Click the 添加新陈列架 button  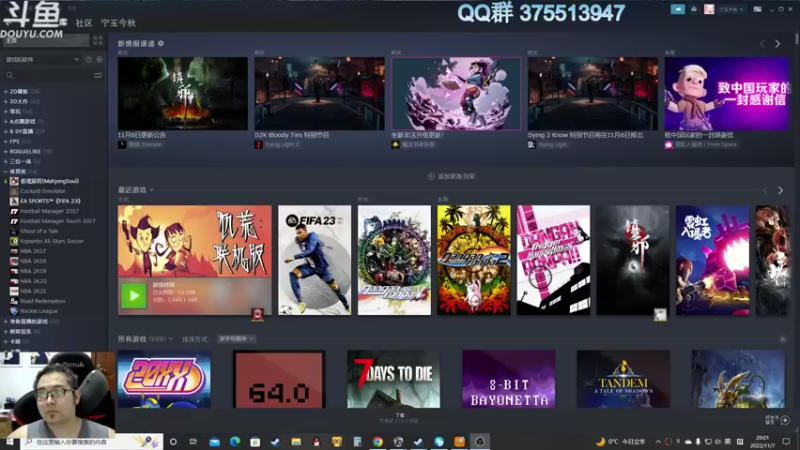click(x=452, y=176)
